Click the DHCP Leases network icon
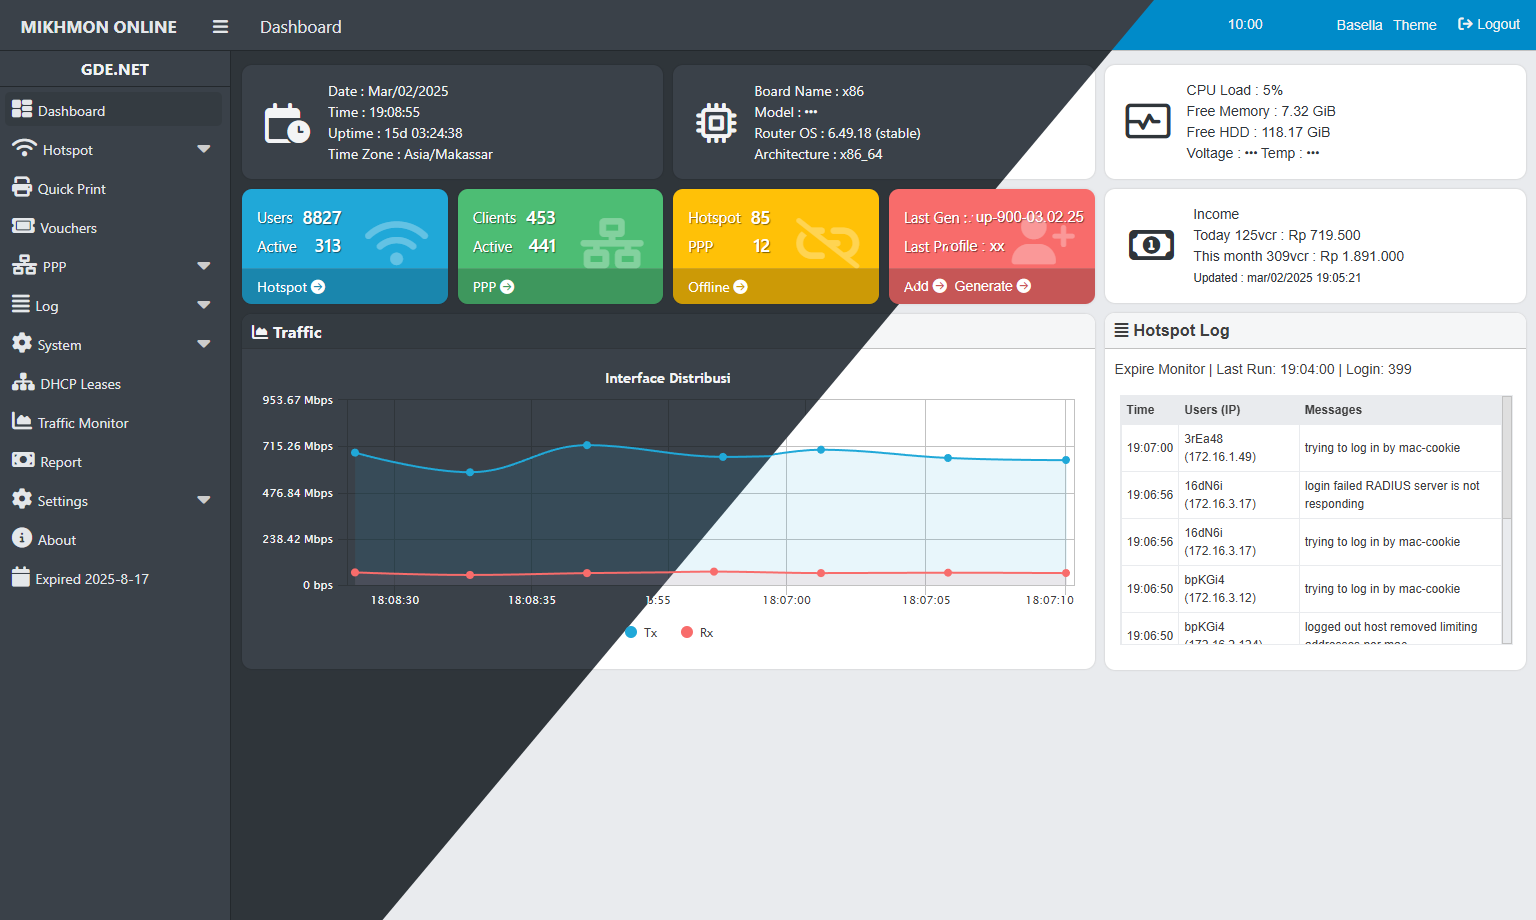This screenshot has height=920, width=1536. pos(23,383)
